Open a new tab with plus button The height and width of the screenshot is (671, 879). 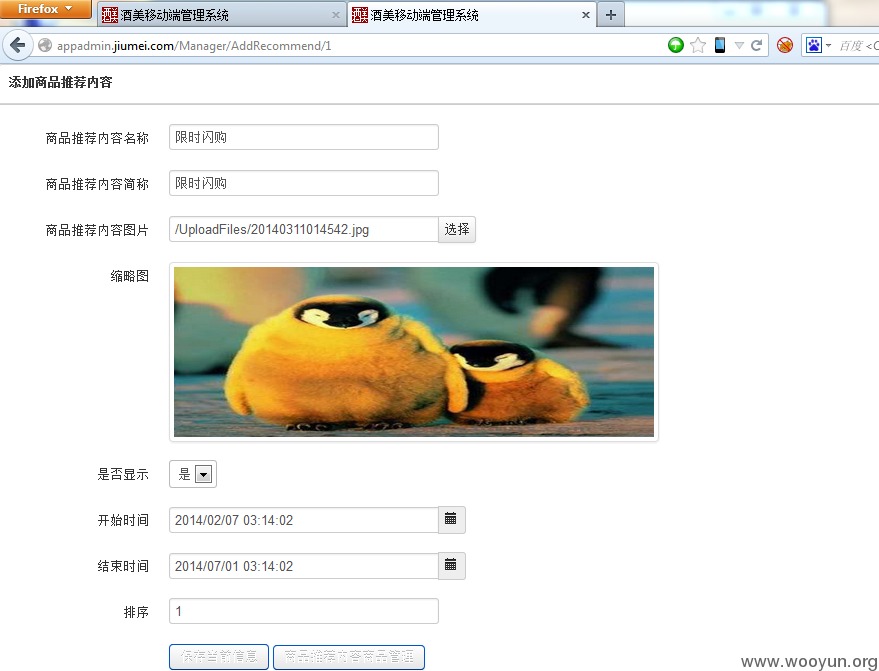pos(611,15)
